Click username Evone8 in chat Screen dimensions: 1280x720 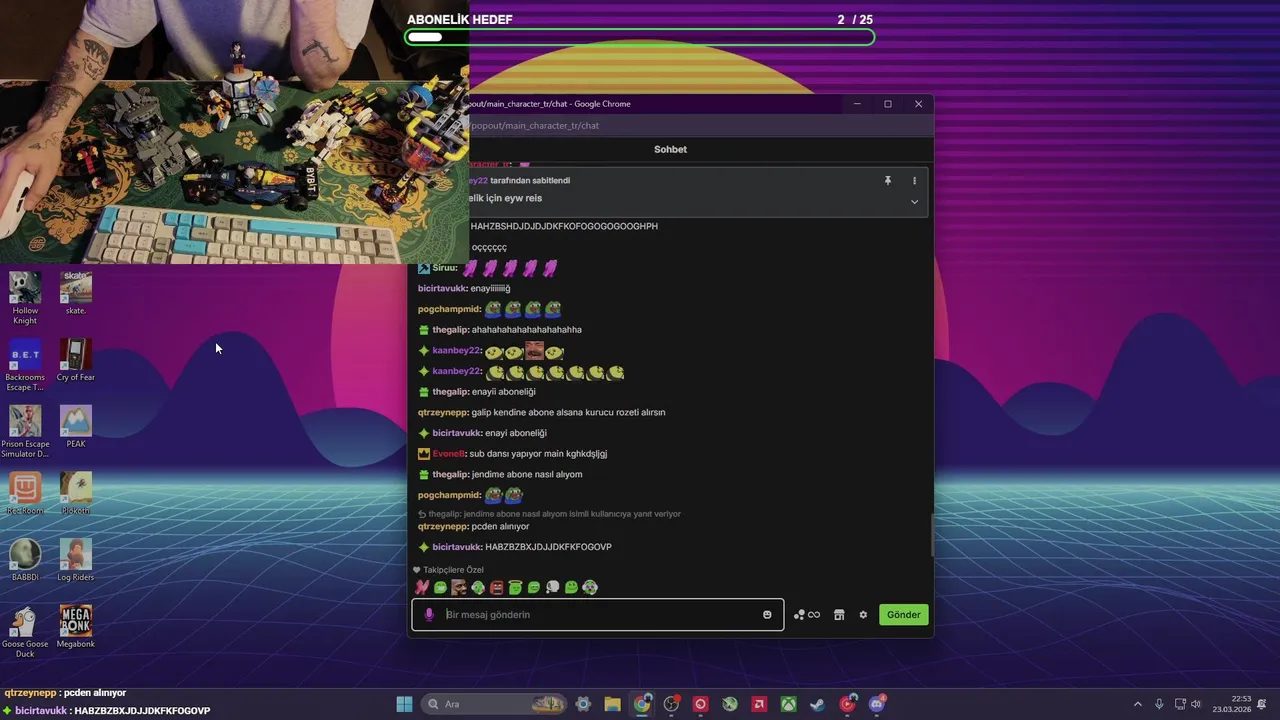[449, 454]
